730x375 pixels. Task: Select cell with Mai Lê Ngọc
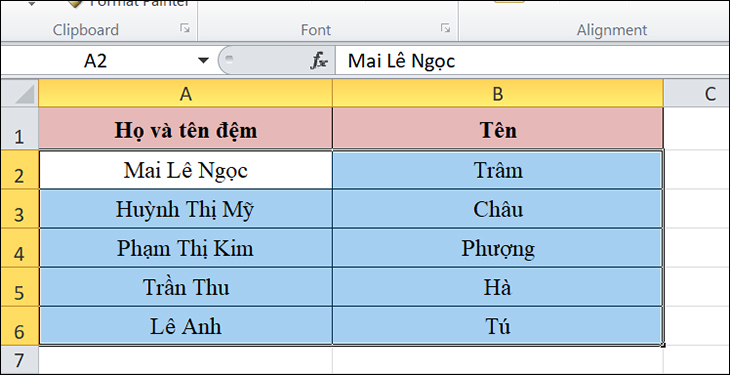click(186, 170)
